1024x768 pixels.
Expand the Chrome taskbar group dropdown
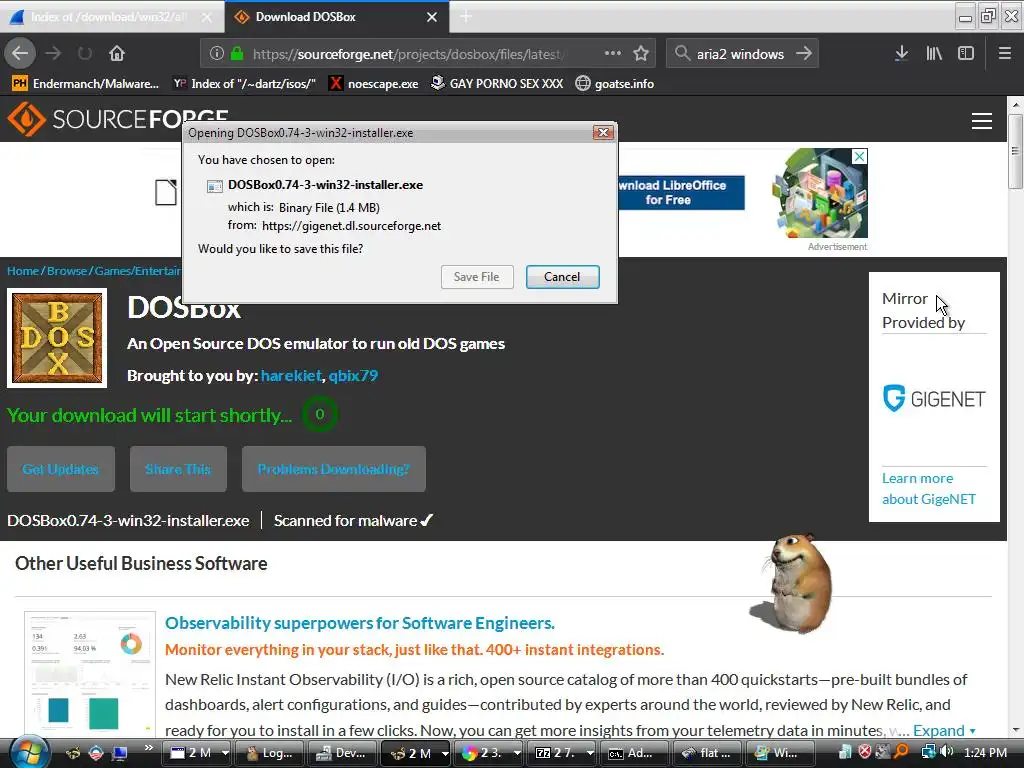coord(517,753)
